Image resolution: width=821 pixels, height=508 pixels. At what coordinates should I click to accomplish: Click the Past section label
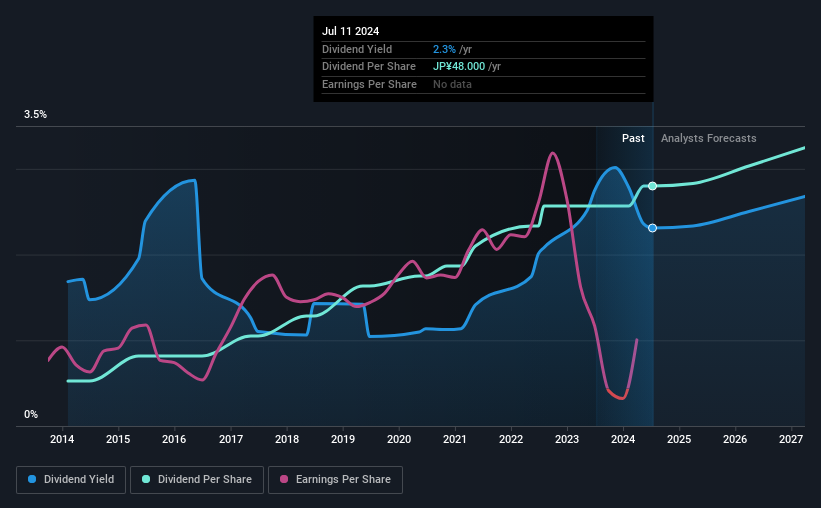pos(633,138)
